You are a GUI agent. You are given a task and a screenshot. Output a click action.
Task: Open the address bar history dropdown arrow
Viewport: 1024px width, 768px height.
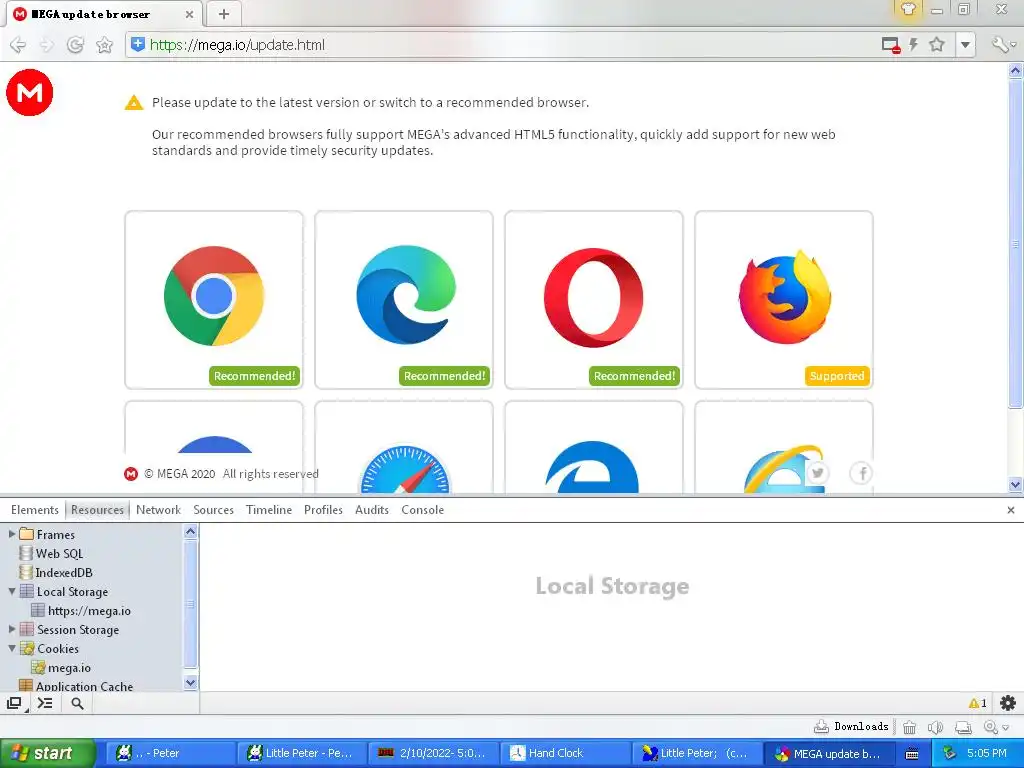tap(965, 45)
